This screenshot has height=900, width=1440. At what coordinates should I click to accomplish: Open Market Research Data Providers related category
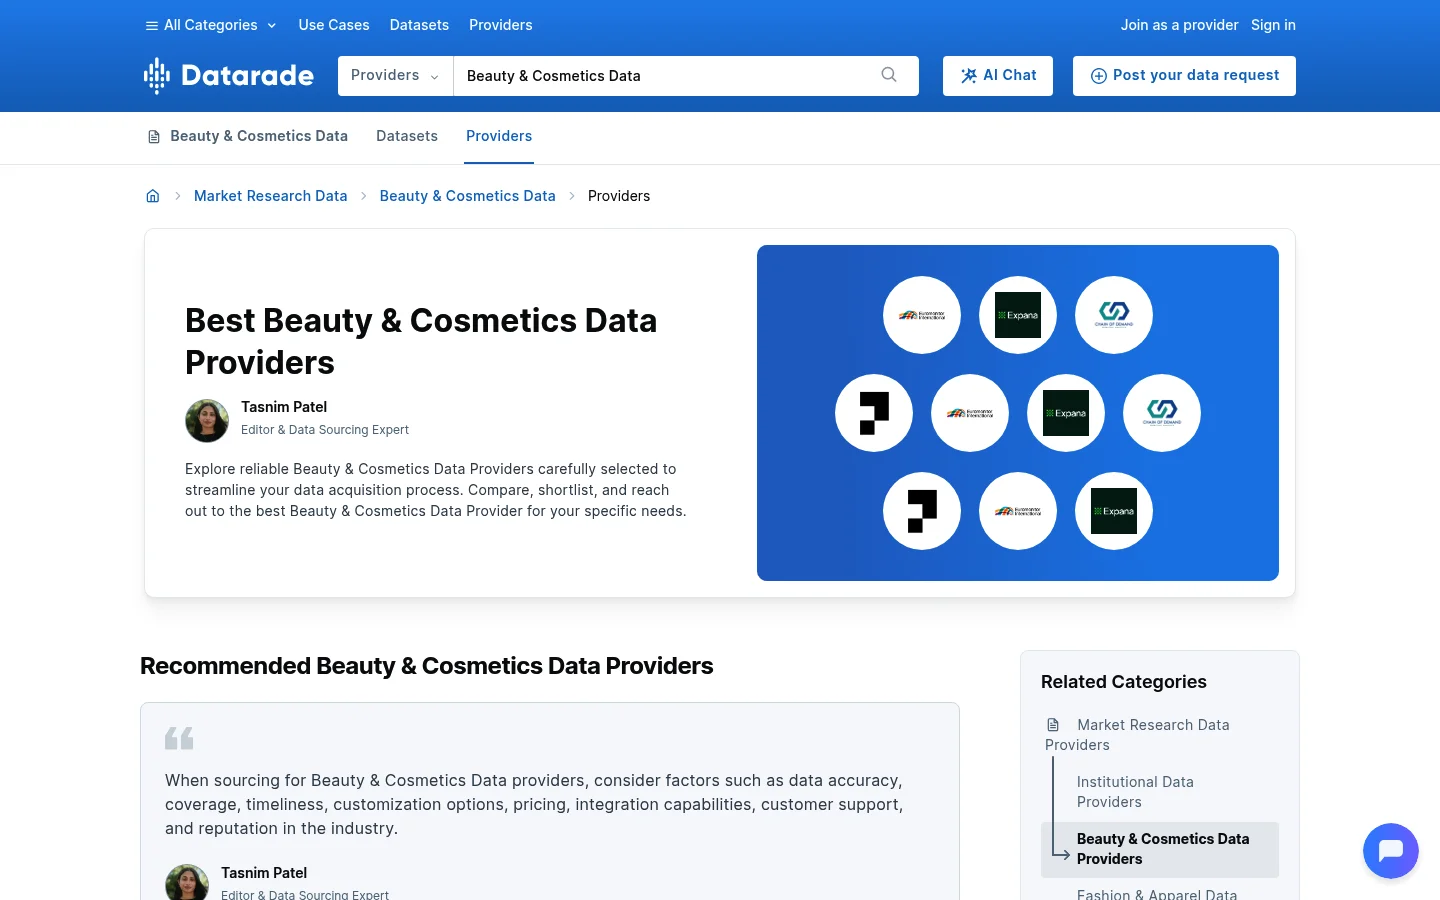pos(1138,735)
